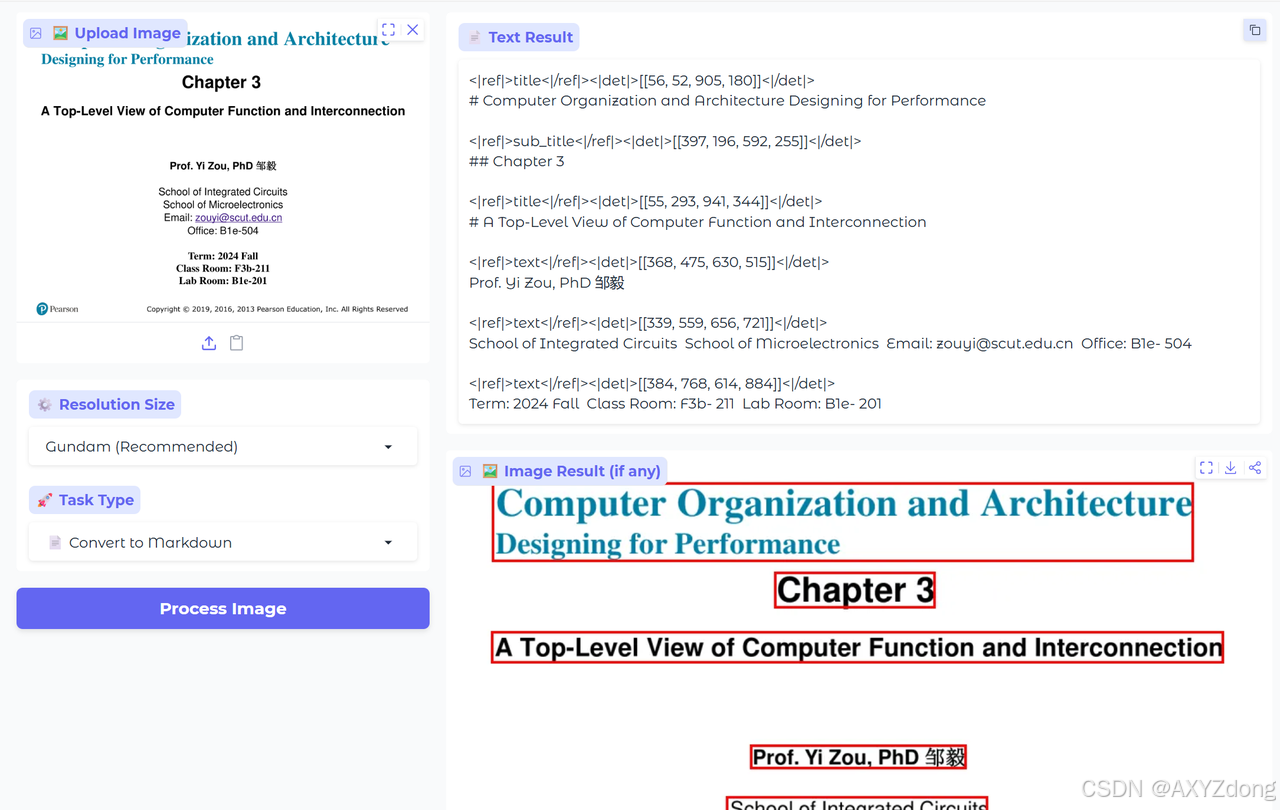
Task: Click the '# A Top-Level View' result line
Action: (x=697, y=222)
